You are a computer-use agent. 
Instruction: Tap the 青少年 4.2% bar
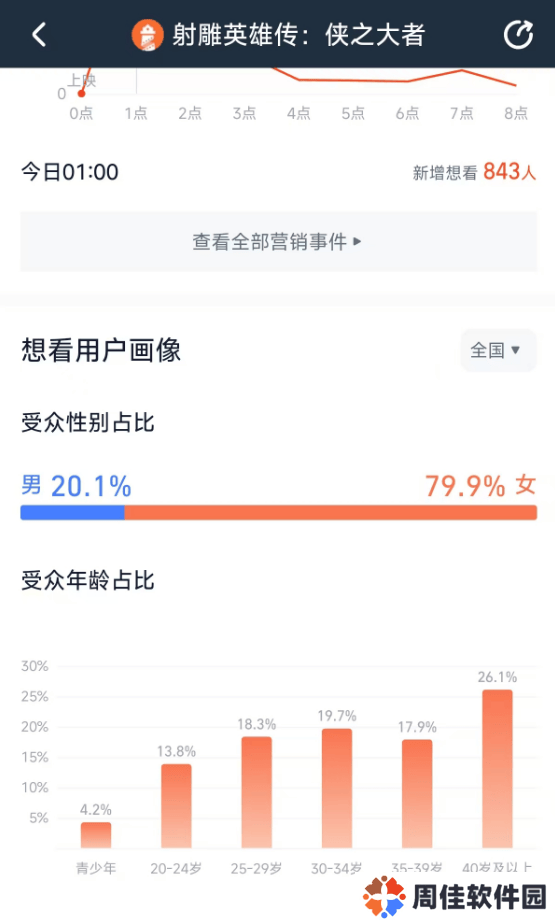(96, 835)
